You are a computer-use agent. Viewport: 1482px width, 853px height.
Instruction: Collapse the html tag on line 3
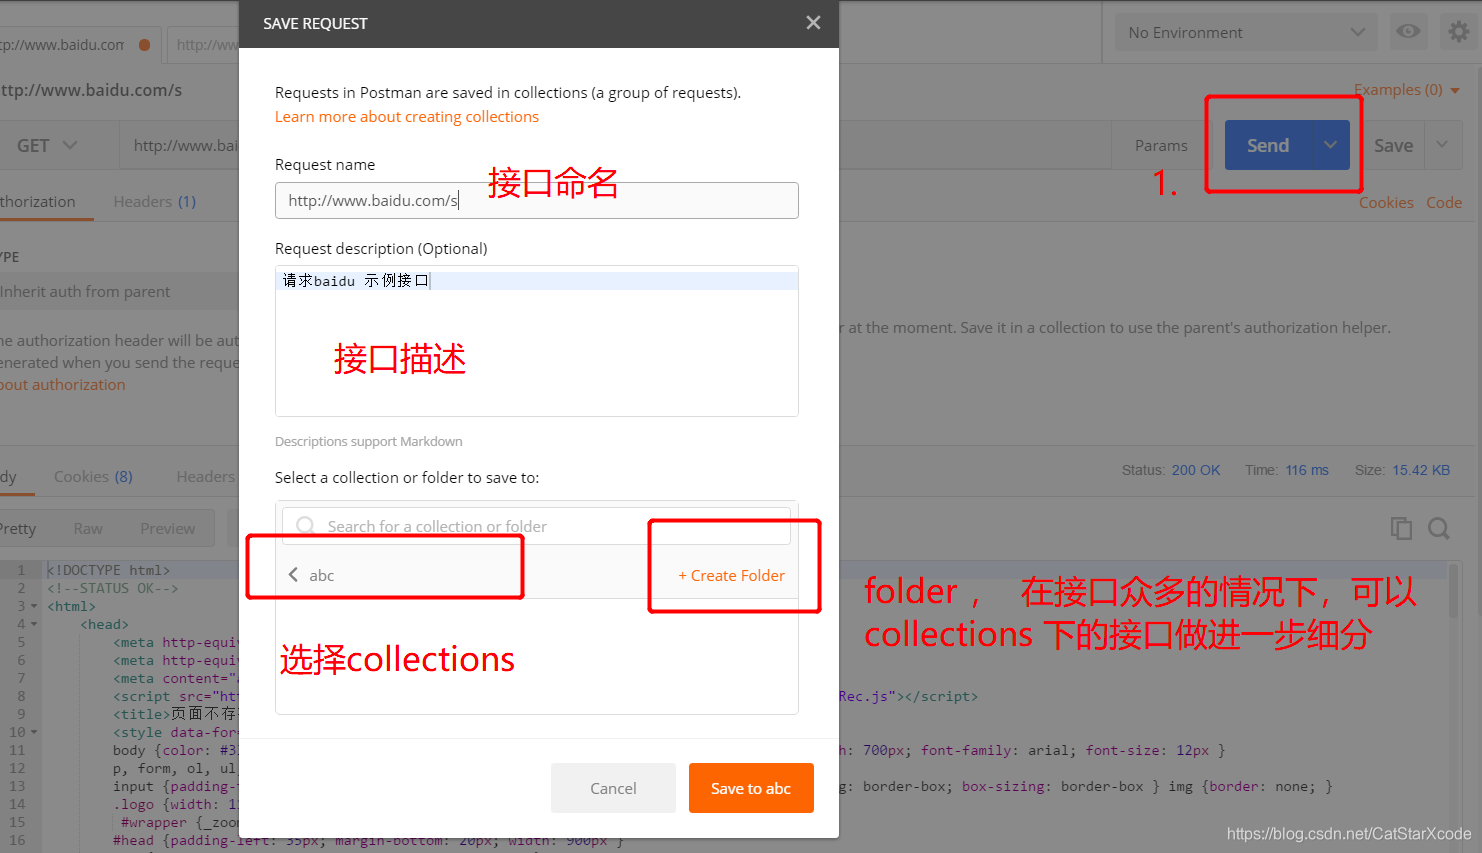(x=34, y=606)
